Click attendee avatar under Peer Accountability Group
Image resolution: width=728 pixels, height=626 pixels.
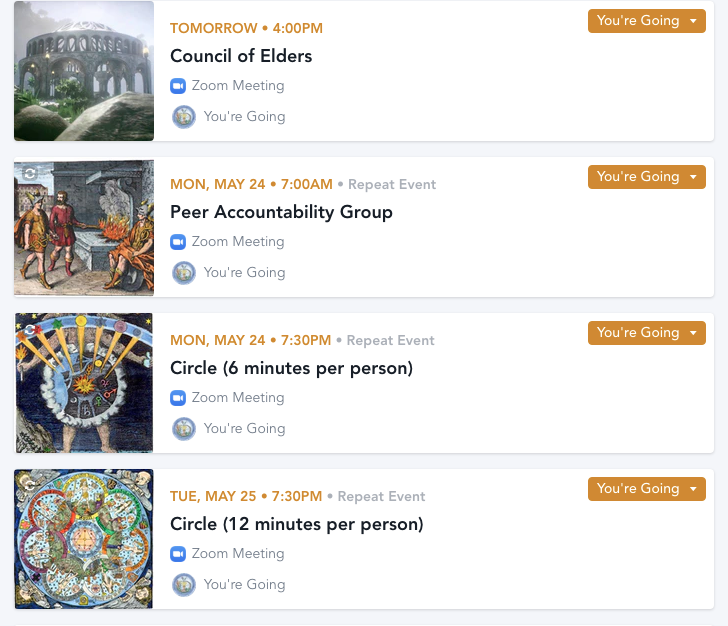click(x=183, y=273)
